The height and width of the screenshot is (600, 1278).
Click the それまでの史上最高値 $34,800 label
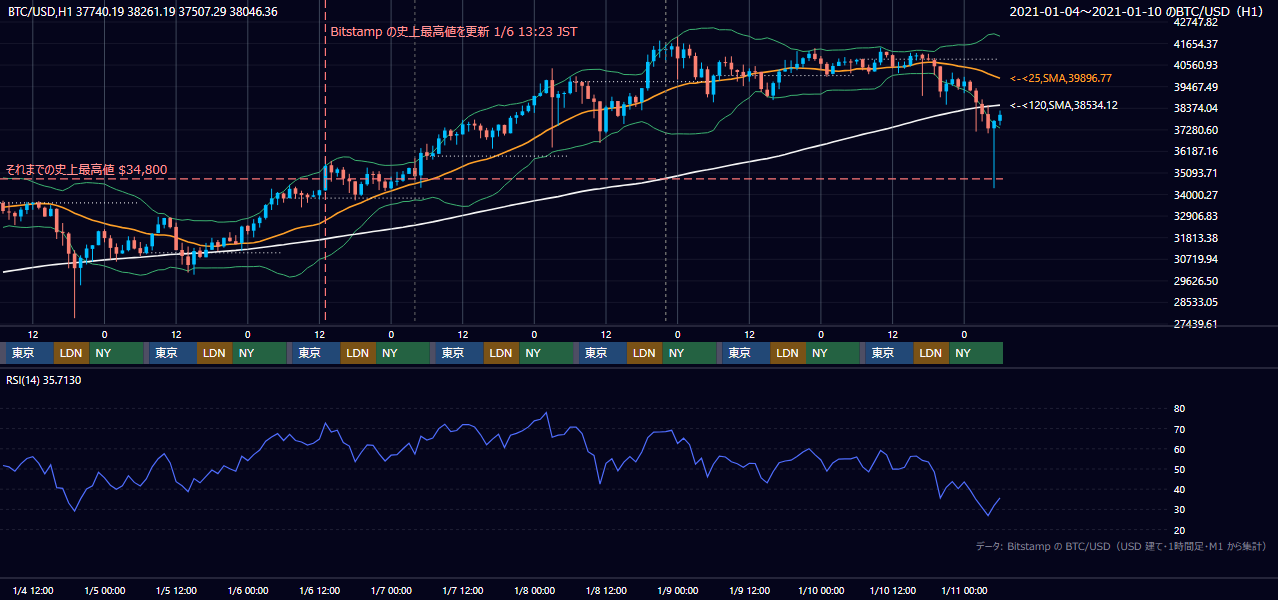87,170
